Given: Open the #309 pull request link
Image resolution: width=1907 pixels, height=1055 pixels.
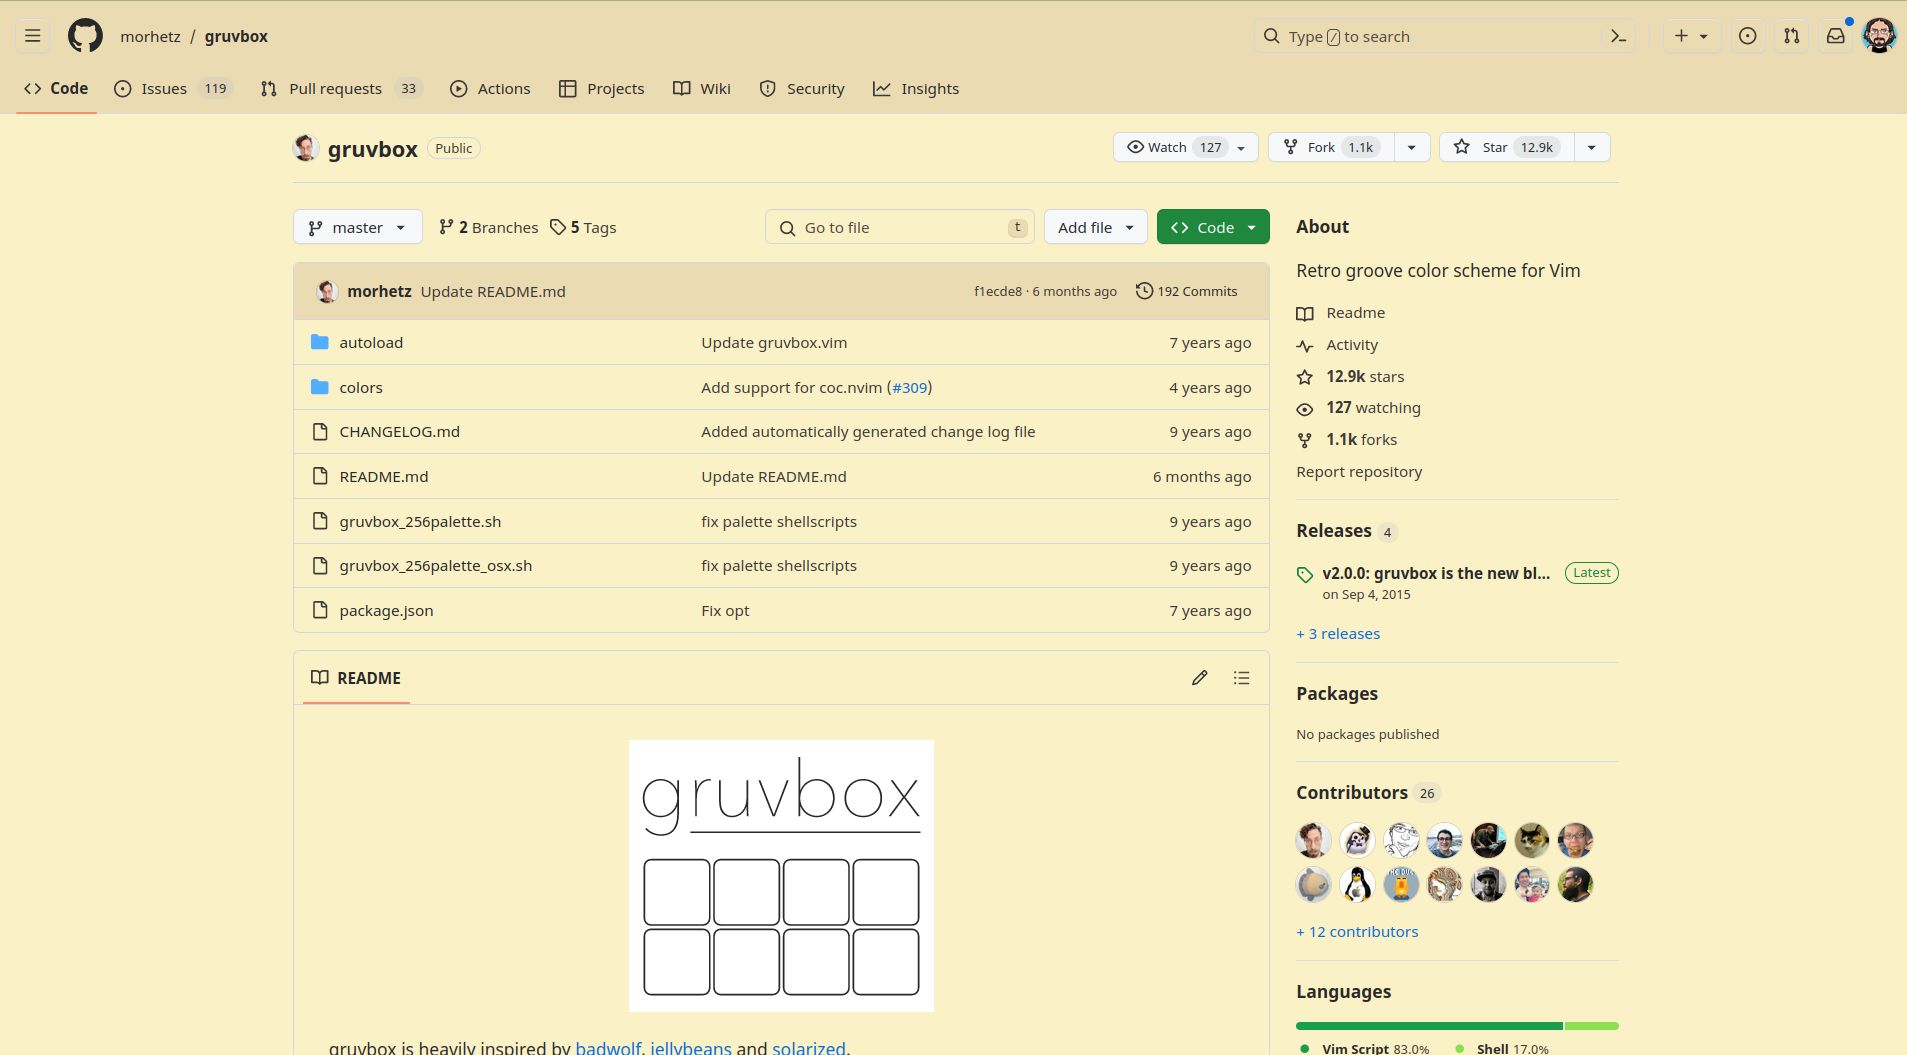Looking at the screenshot, I should tap(909, 387).
